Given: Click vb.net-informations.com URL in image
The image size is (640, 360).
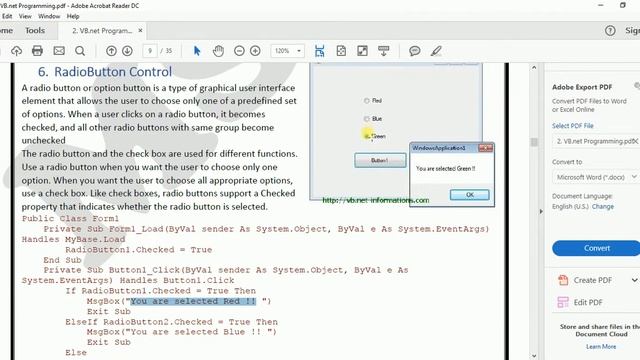Looking at the screenshot, I should click(x=376, y=200).
